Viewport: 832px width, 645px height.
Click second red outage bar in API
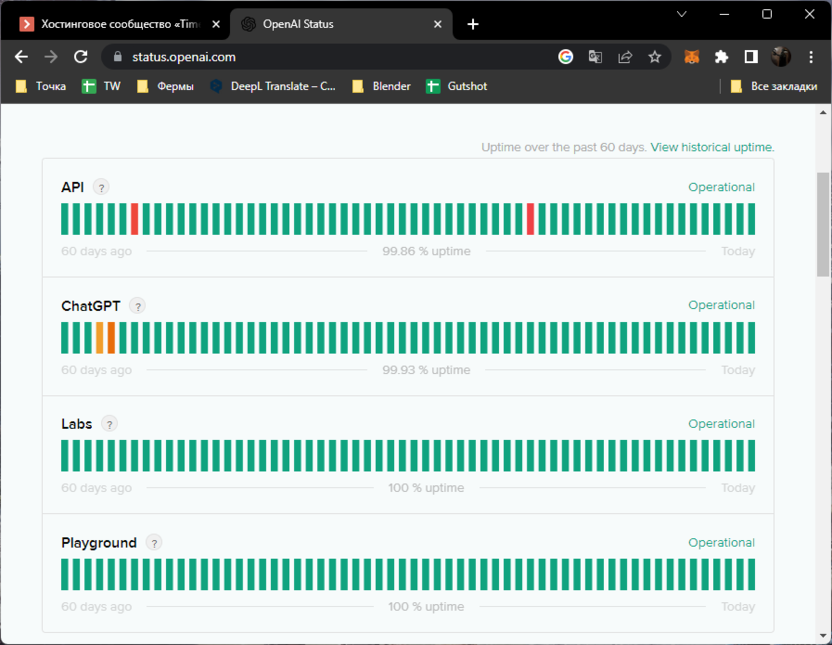pyautogui.click(x=530, y=219)
